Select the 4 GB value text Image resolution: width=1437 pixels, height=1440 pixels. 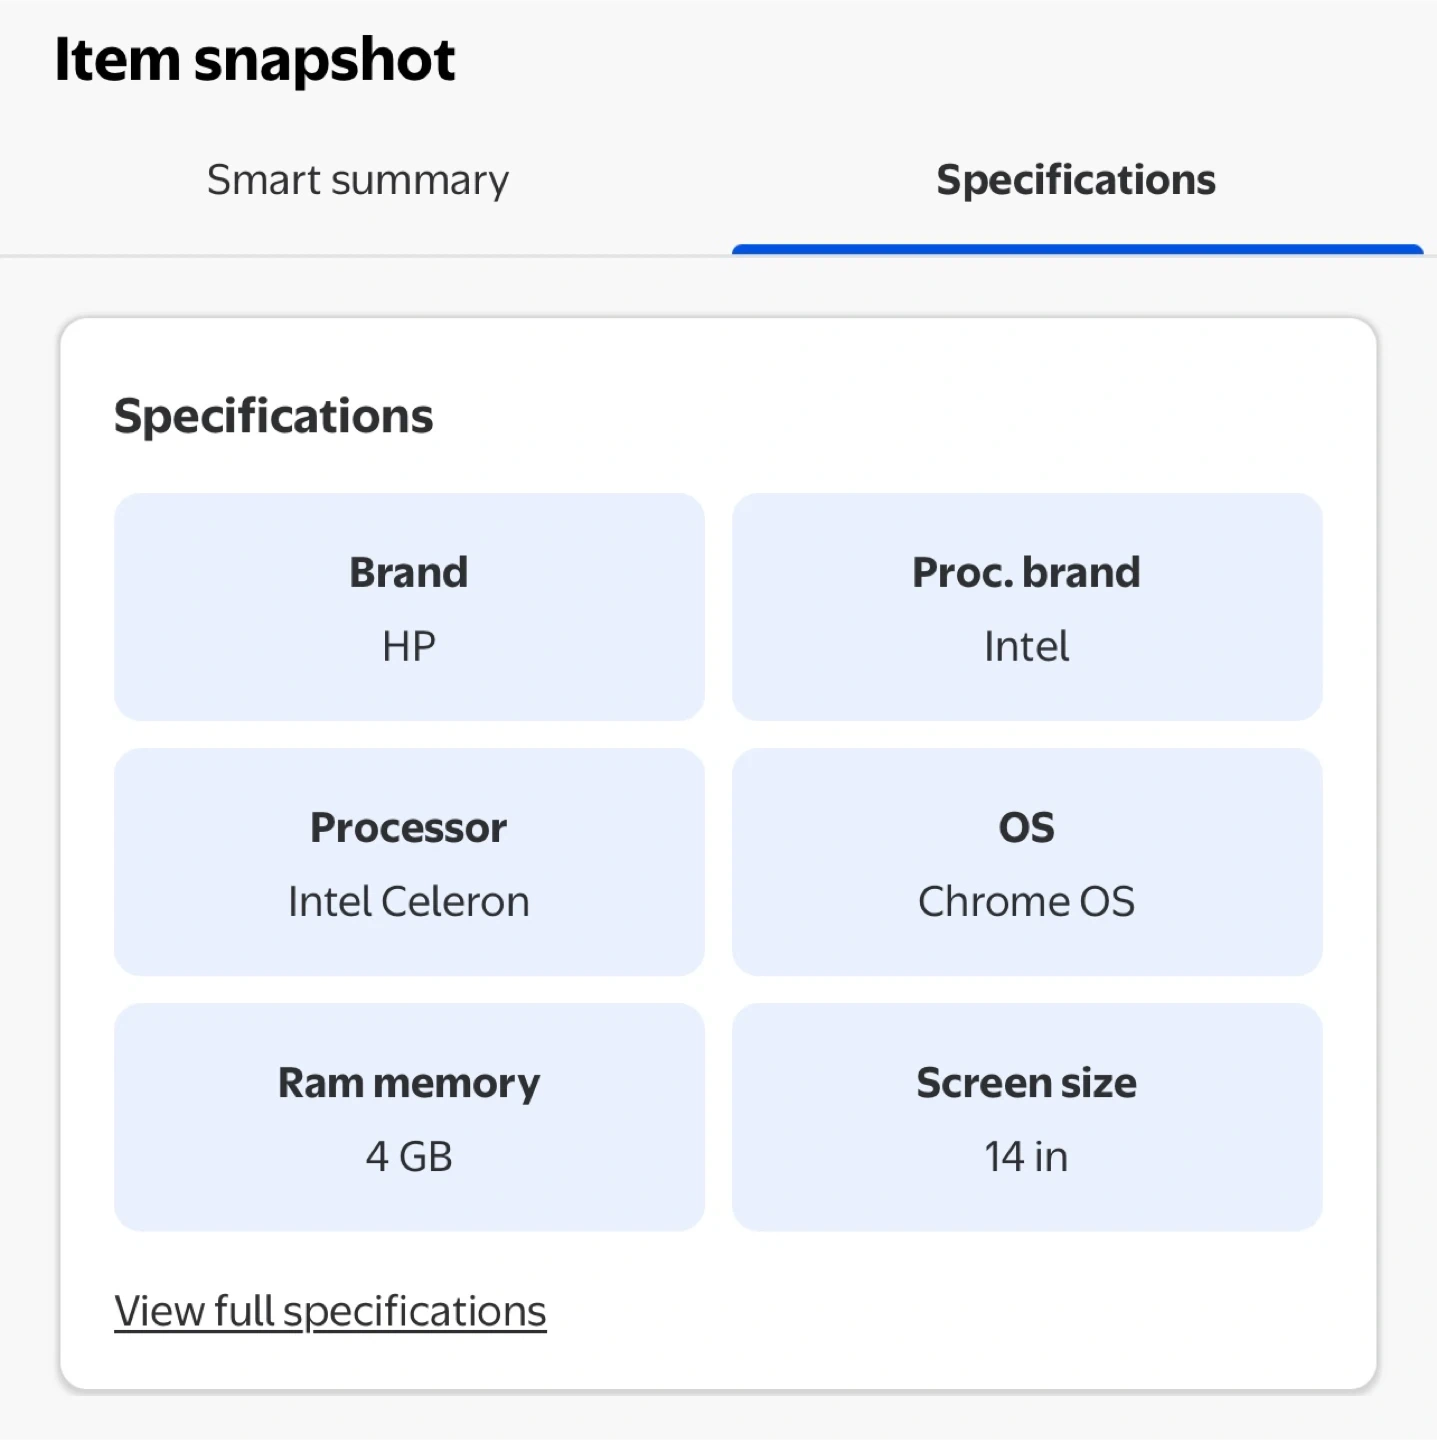tap(408, 1157)
